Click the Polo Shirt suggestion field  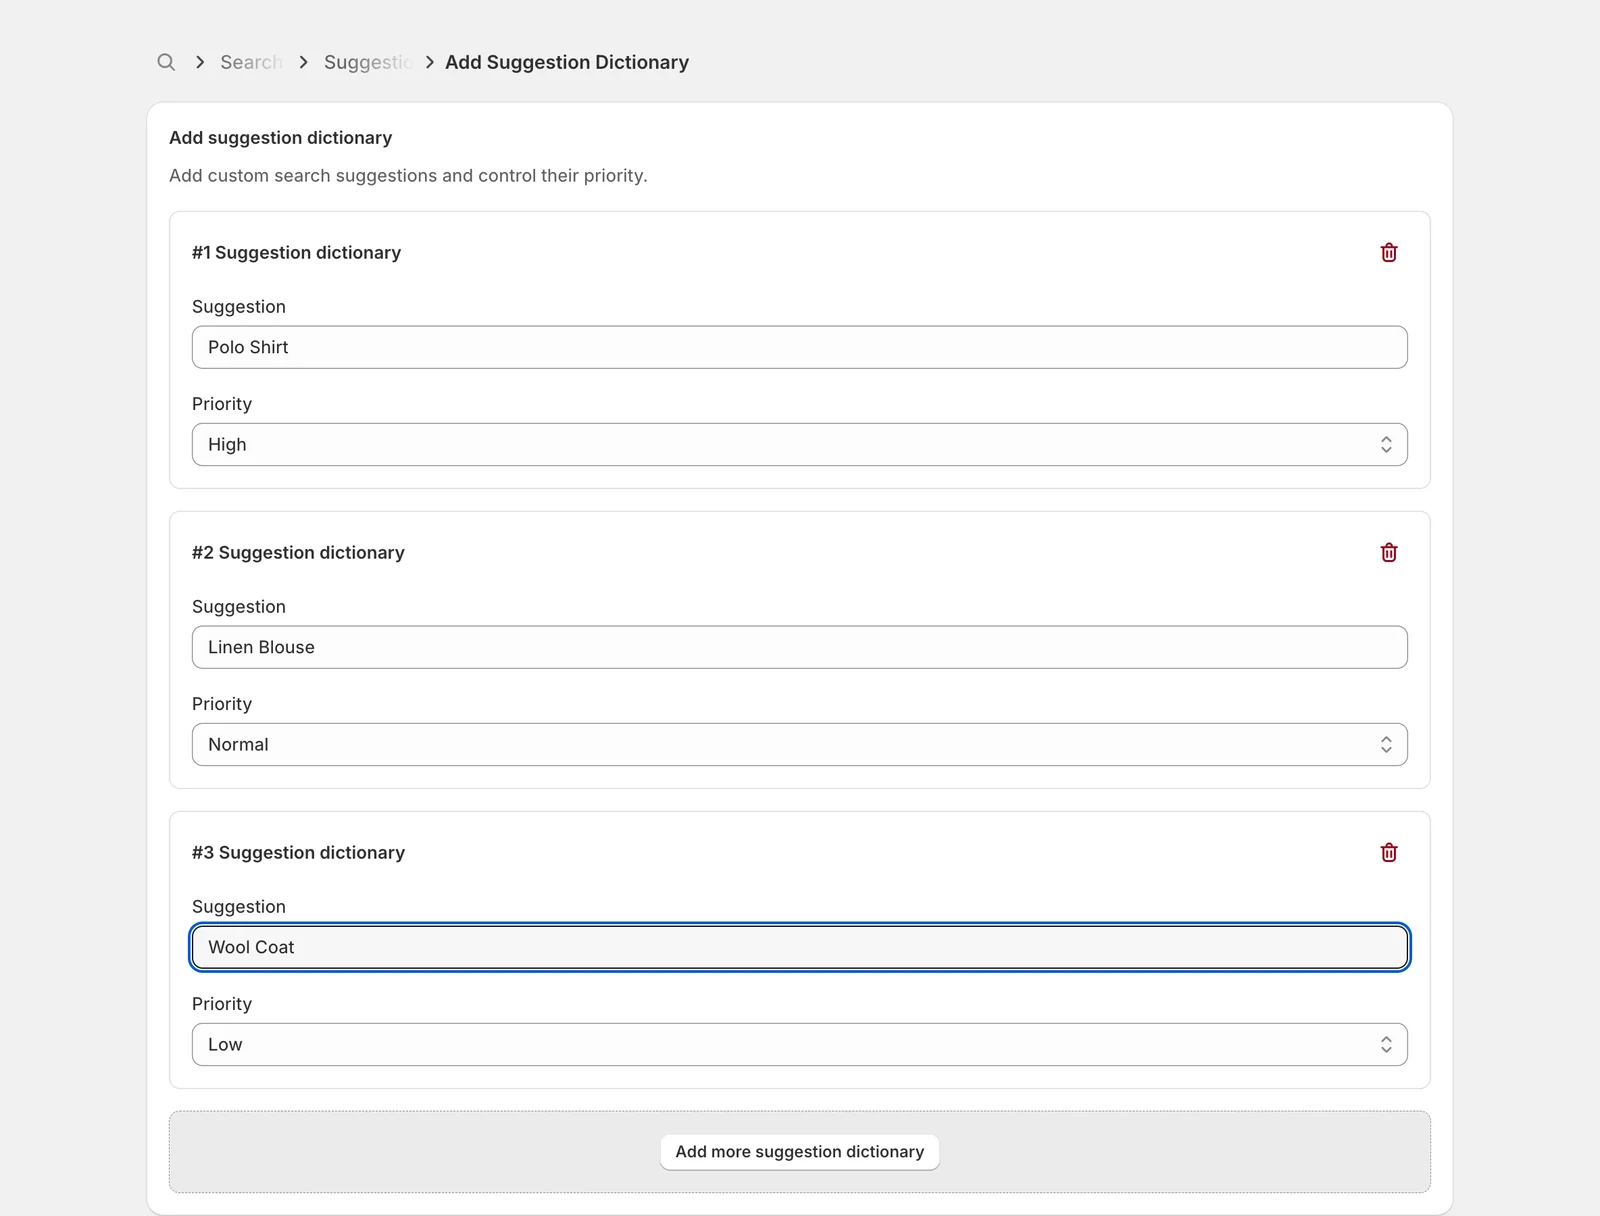click(x=800, y=347)
